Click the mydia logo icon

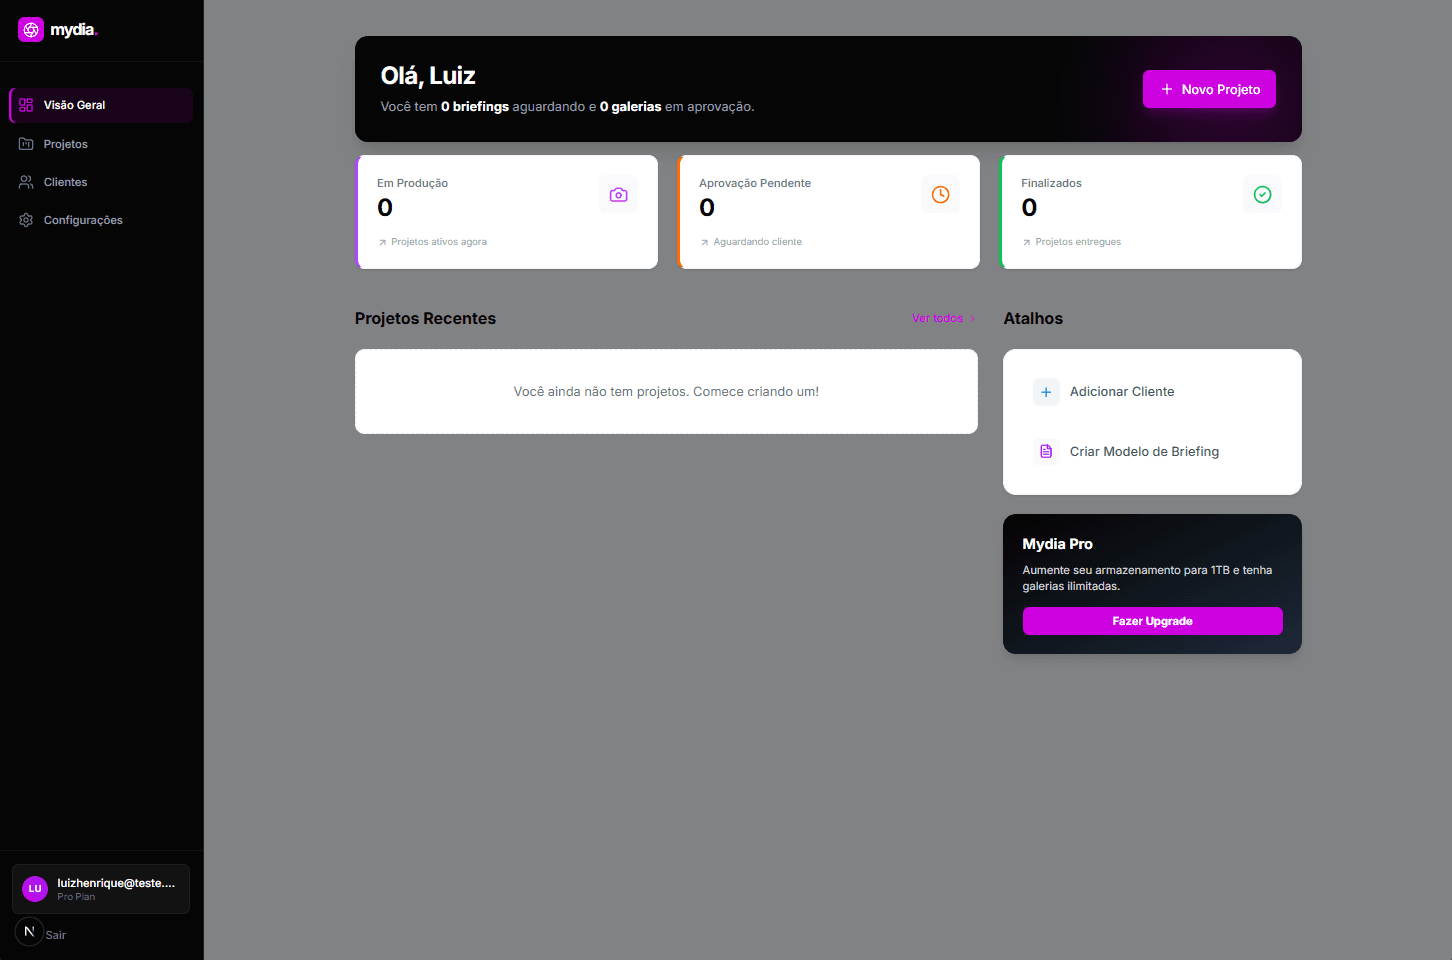(x=31, y=30)
